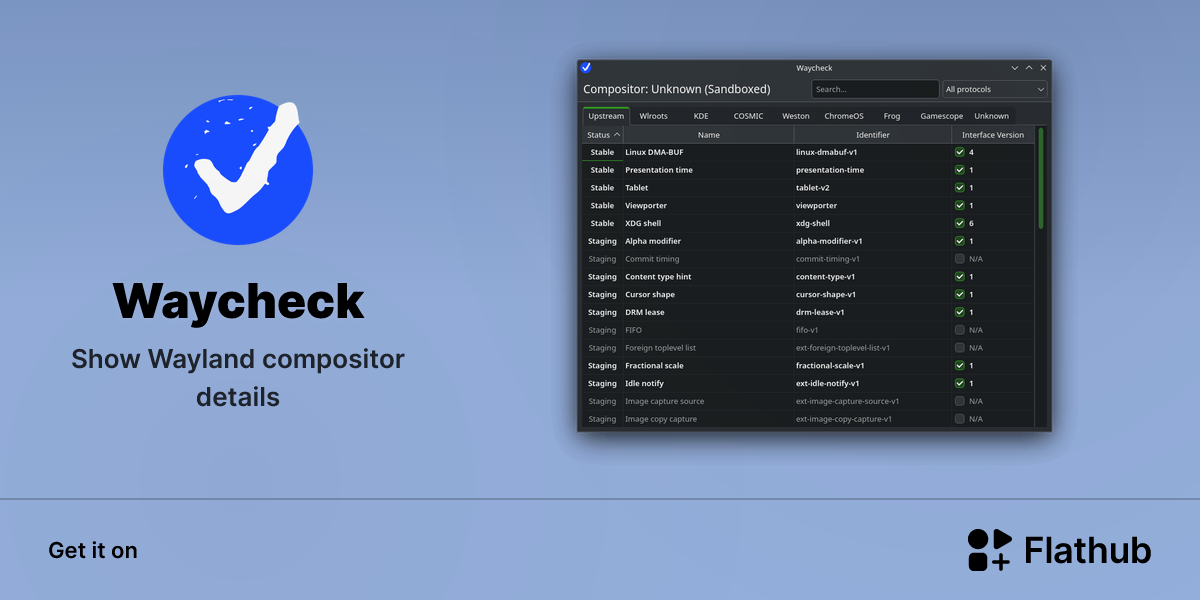This screenshot has height=600, width=1200.
Task: Toggle the XDG shell checkbox
Action: [x=960, y=223]
